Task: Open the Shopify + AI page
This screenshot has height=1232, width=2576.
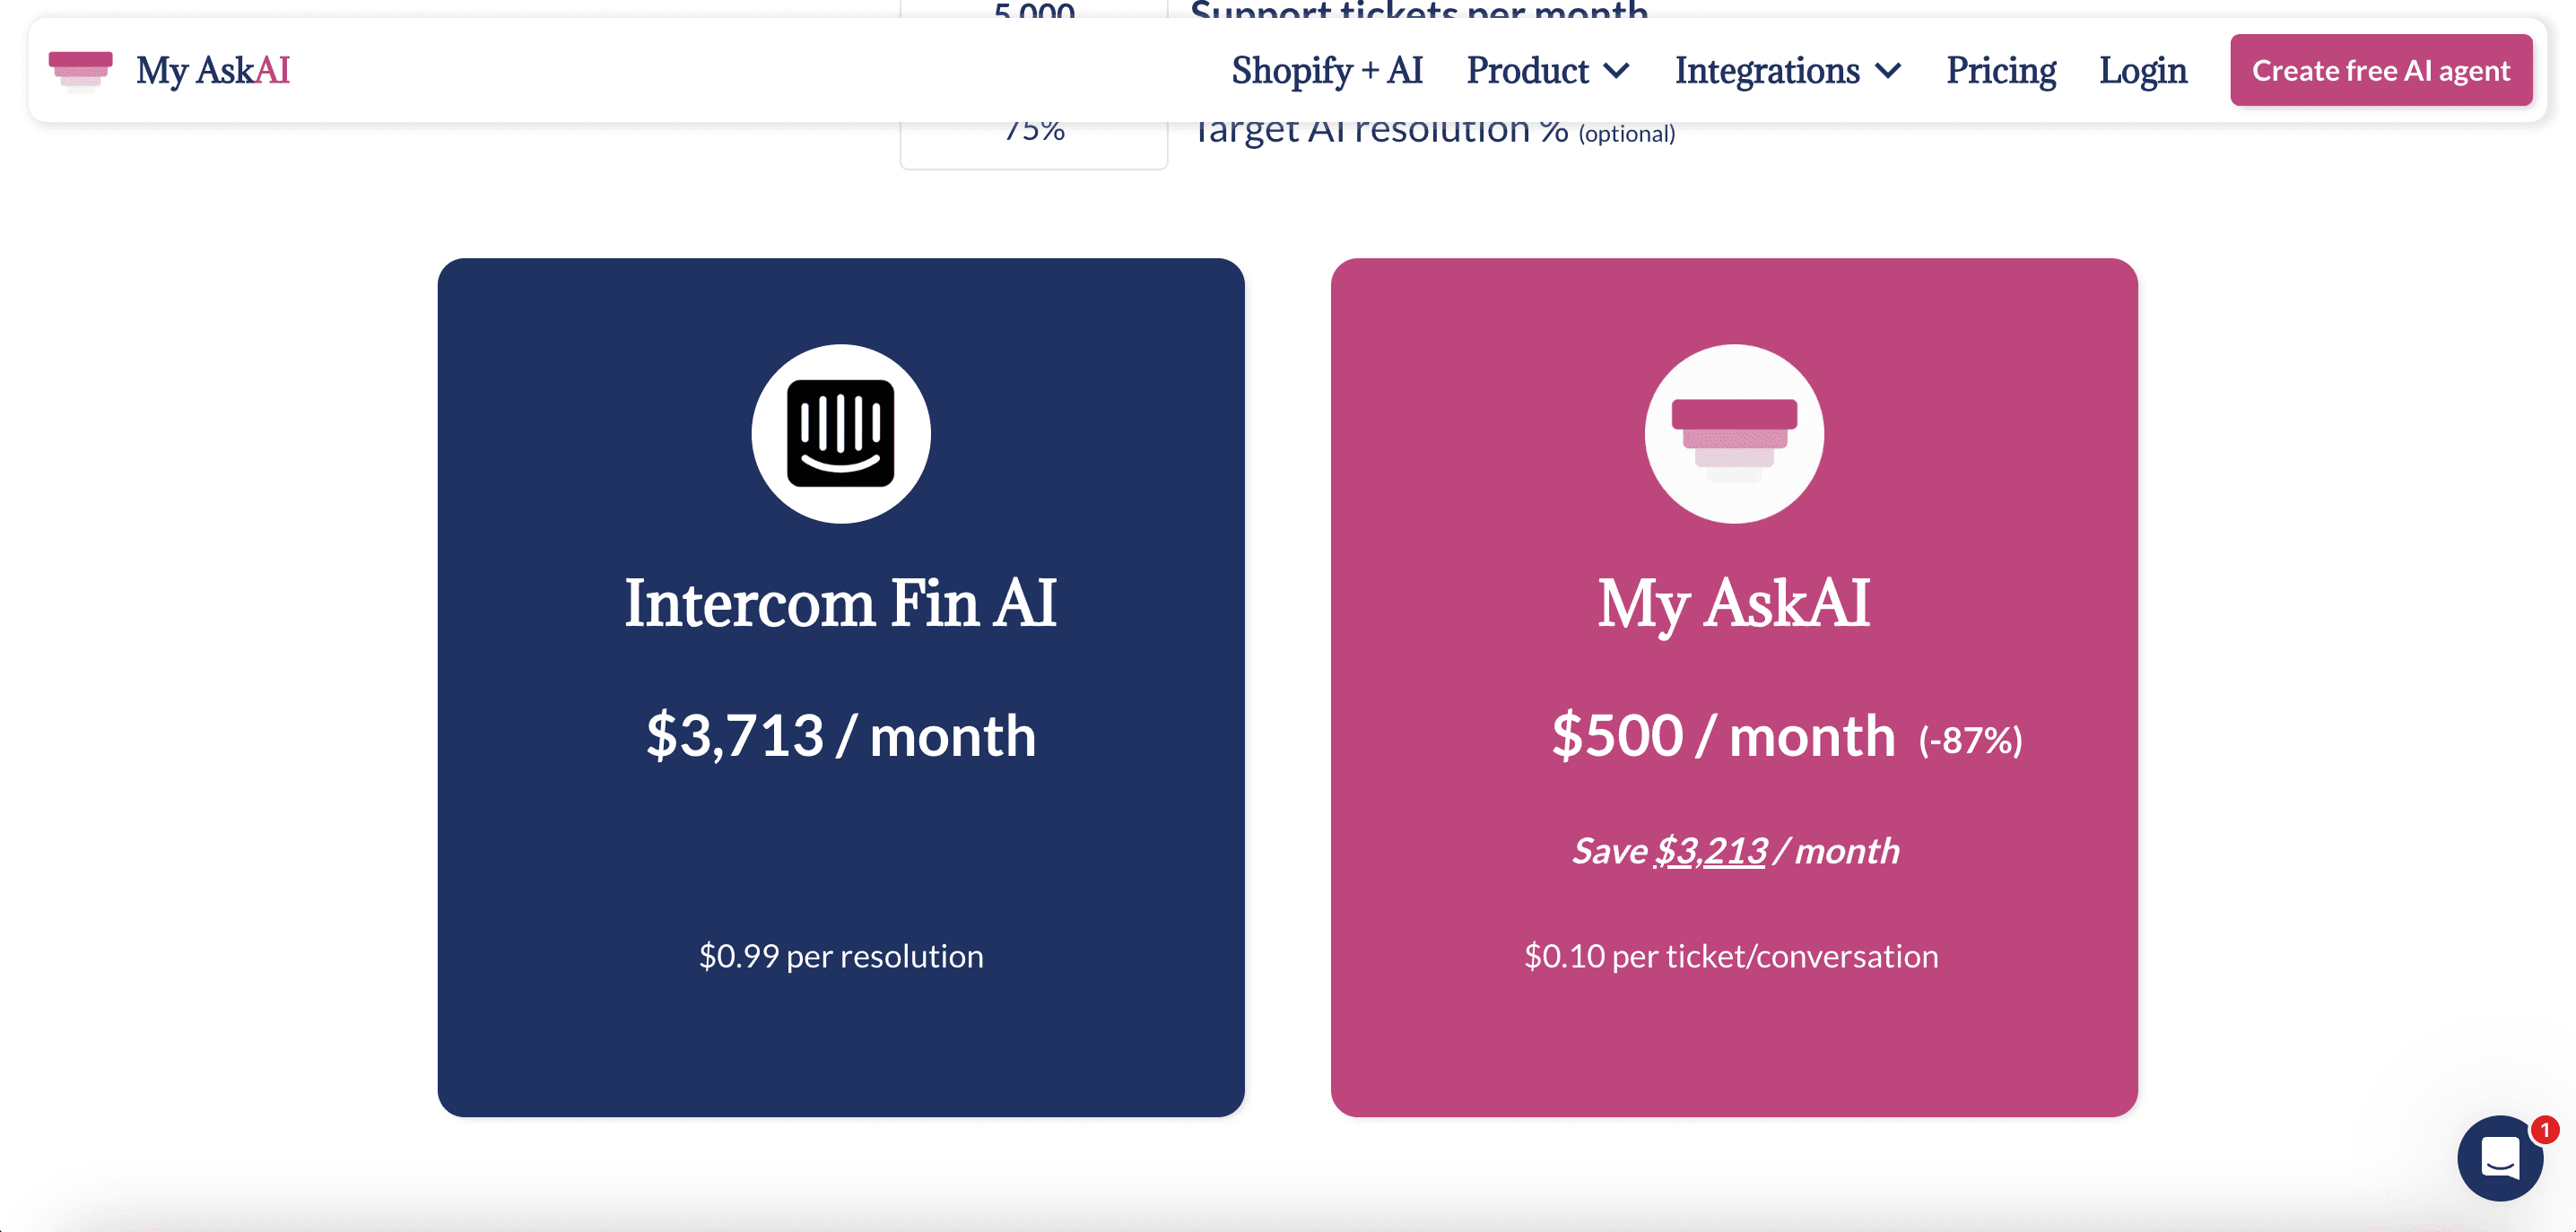Action: tap(1326, 70)
